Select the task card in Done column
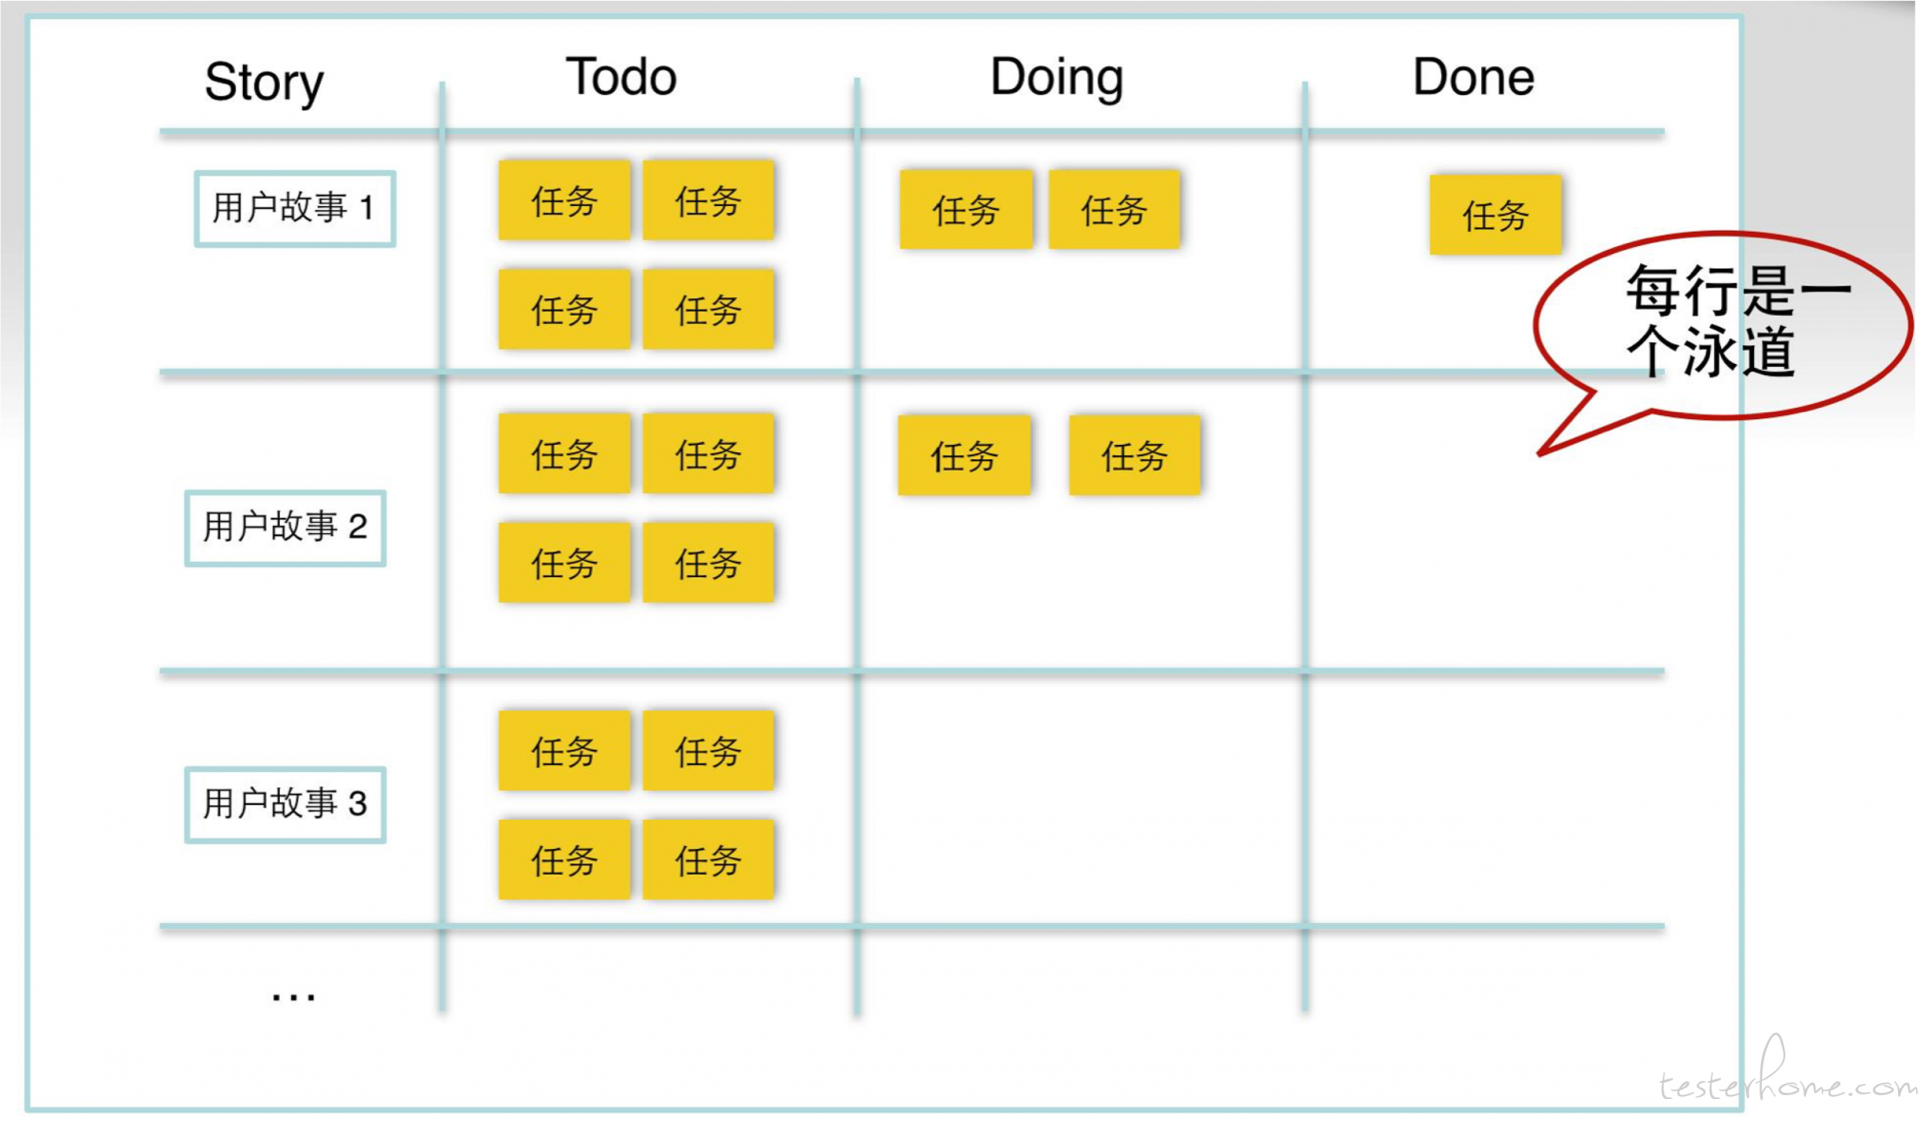 (x=1495, y=215)
